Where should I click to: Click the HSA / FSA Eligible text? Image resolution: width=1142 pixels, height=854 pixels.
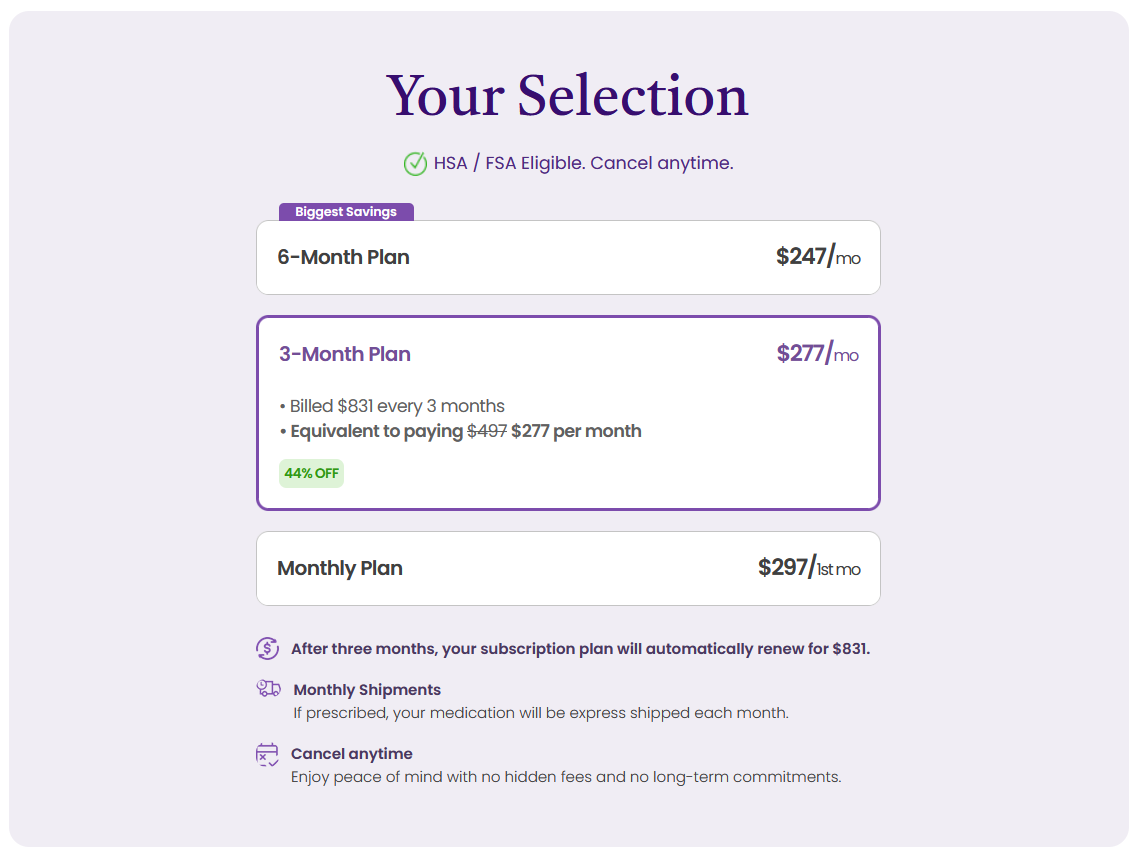583,163
